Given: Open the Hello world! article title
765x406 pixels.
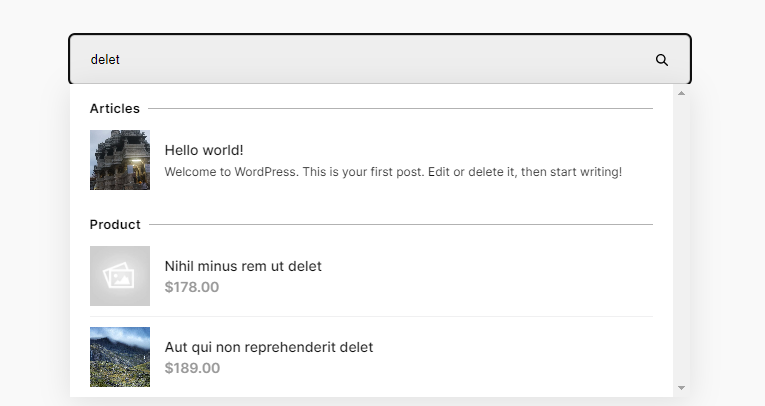Looking at the screenshot, I should coord(204,150).
